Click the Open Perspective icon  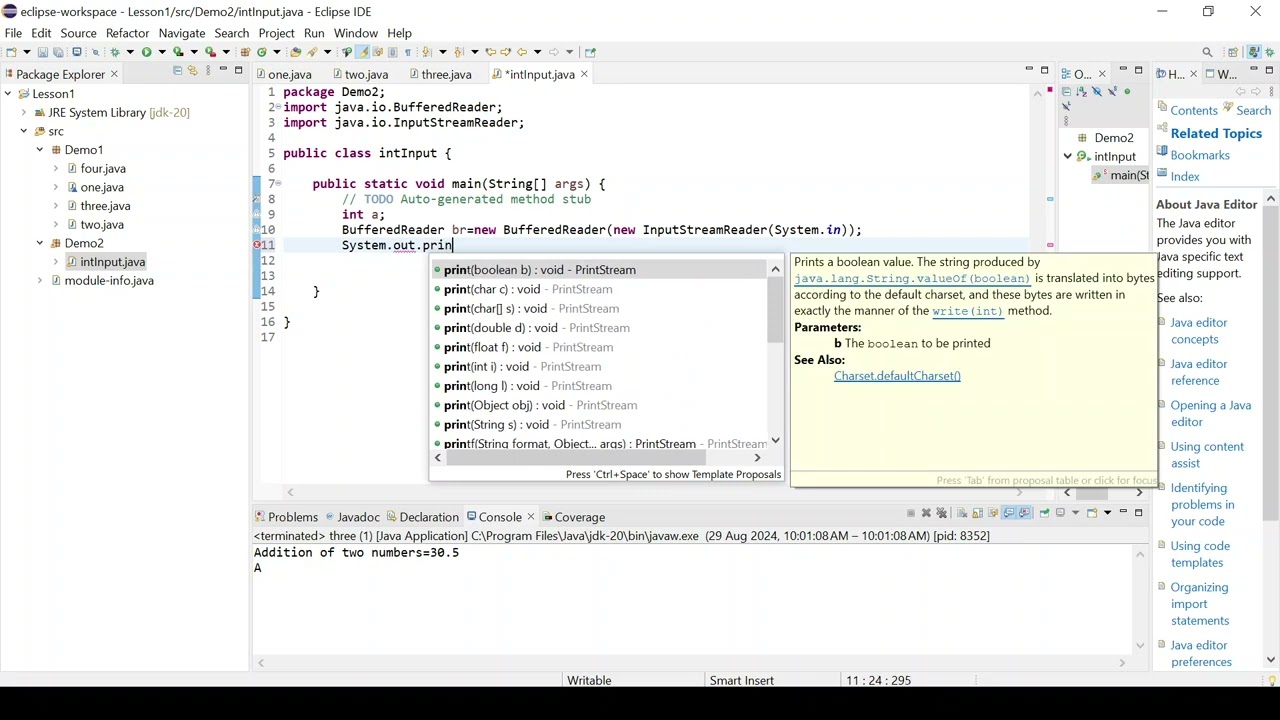(x=1233, y=52)
